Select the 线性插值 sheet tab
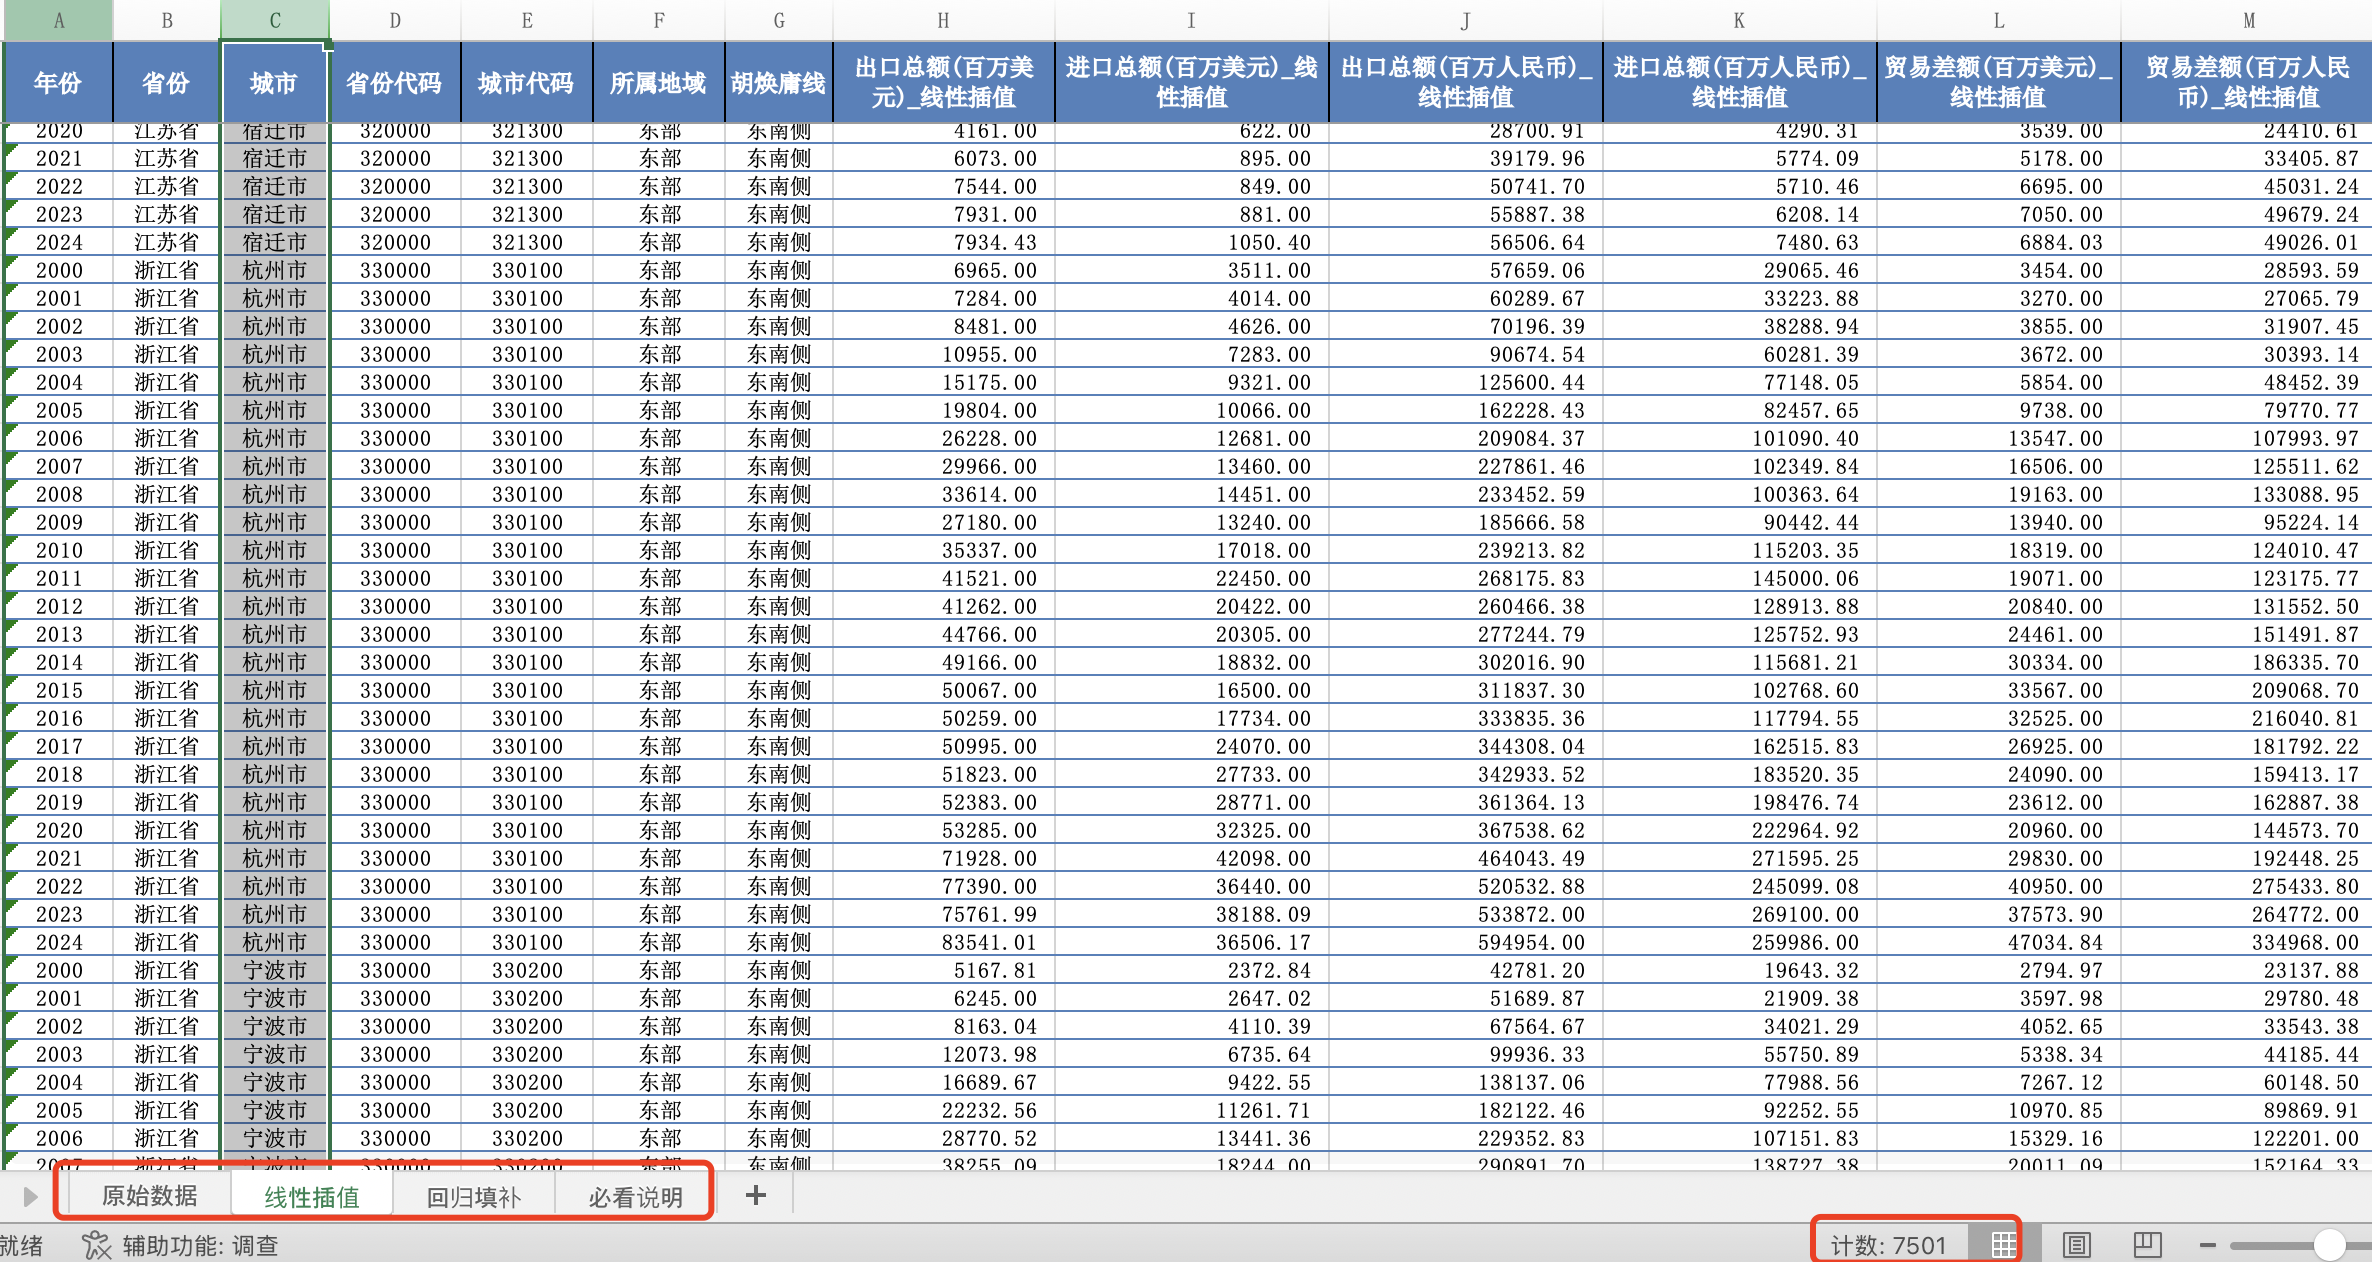 (311, 1197)
